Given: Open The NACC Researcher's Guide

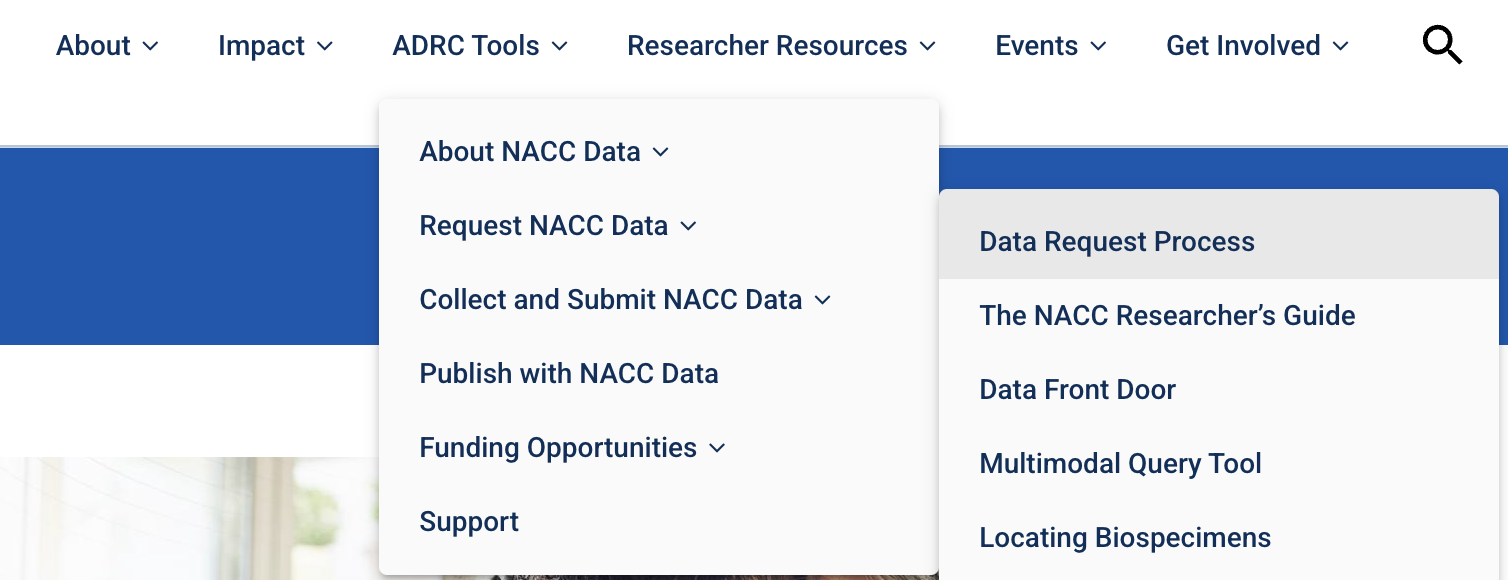Looking at the screenshot, I should [x=1168, y=315].
